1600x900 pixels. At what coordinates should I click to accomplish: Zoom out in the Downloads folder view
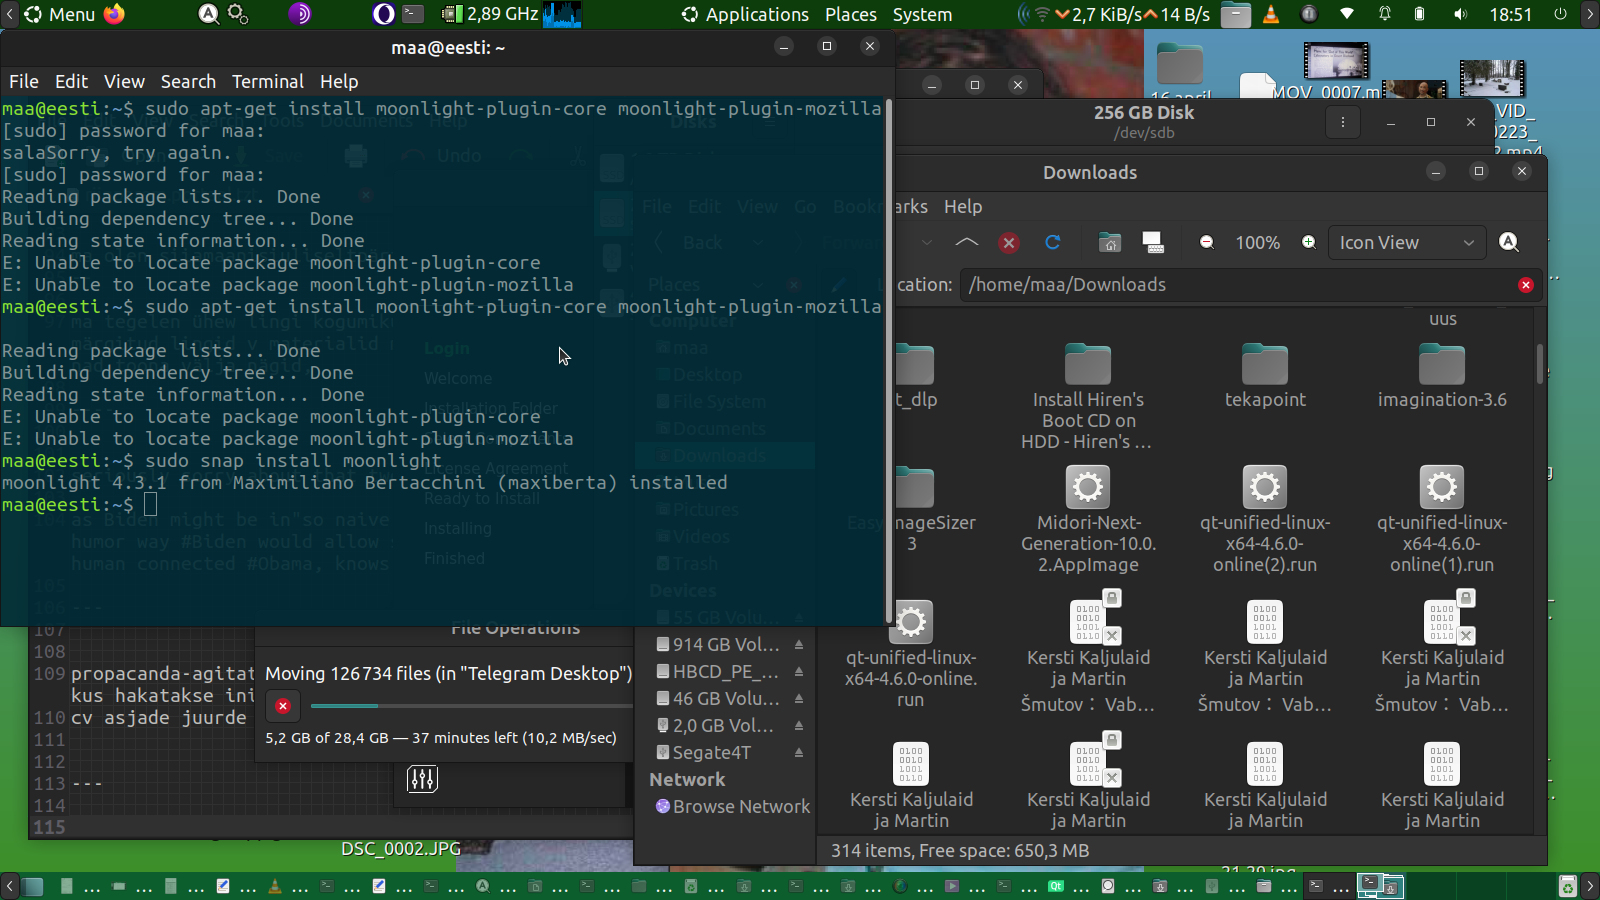1207,243
